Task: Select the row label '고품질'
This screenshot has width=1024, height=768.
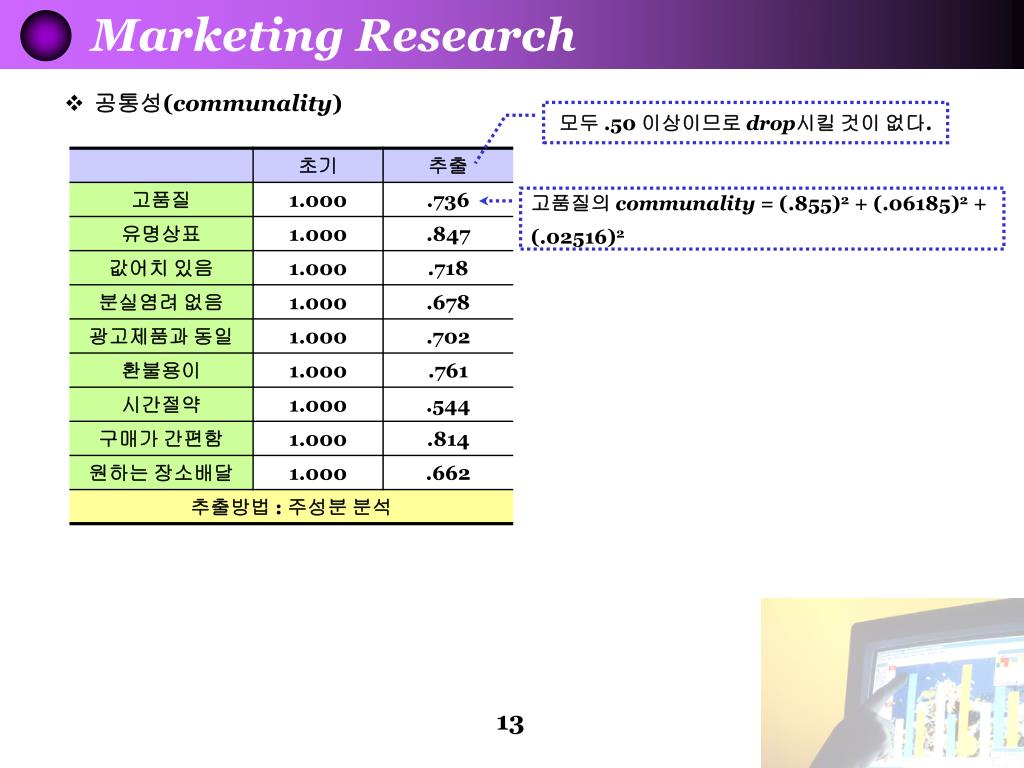Action: (x=161, y=200)
